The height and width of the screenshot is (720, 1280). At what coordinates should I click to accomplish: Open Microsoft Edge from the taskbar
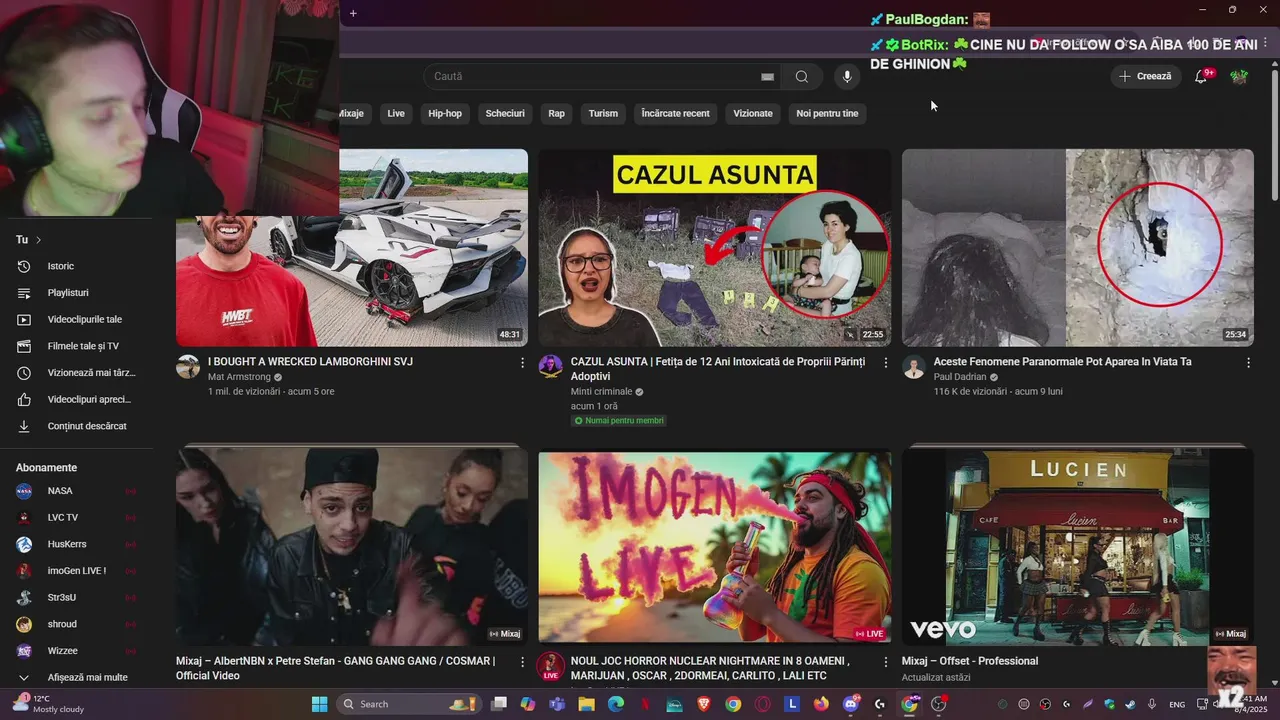coord(616,704)
